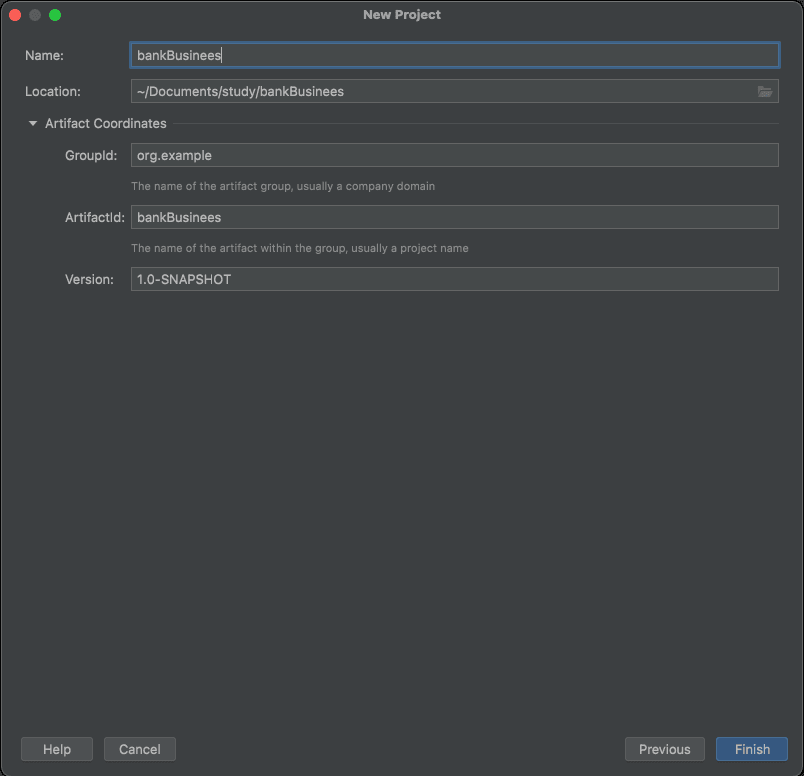This screenshot has width=804, height=776.
Task: Click the Help button
Action: point(57,749)
